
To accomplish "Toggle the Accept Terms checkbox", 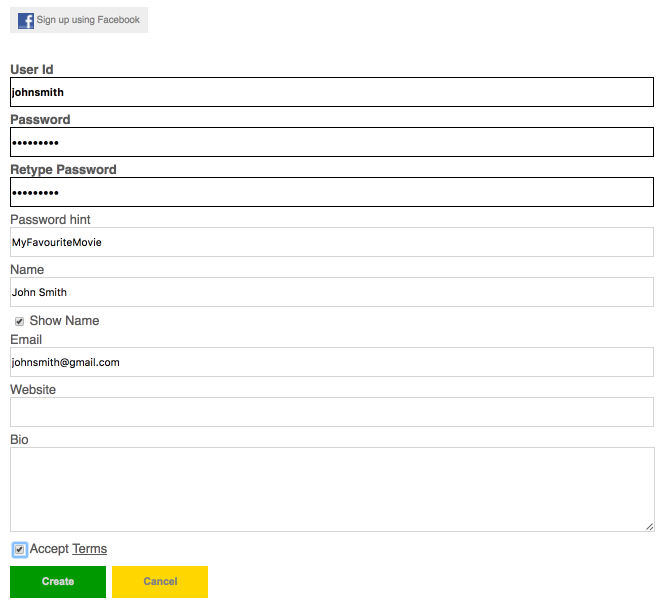I will click(19, 550).
